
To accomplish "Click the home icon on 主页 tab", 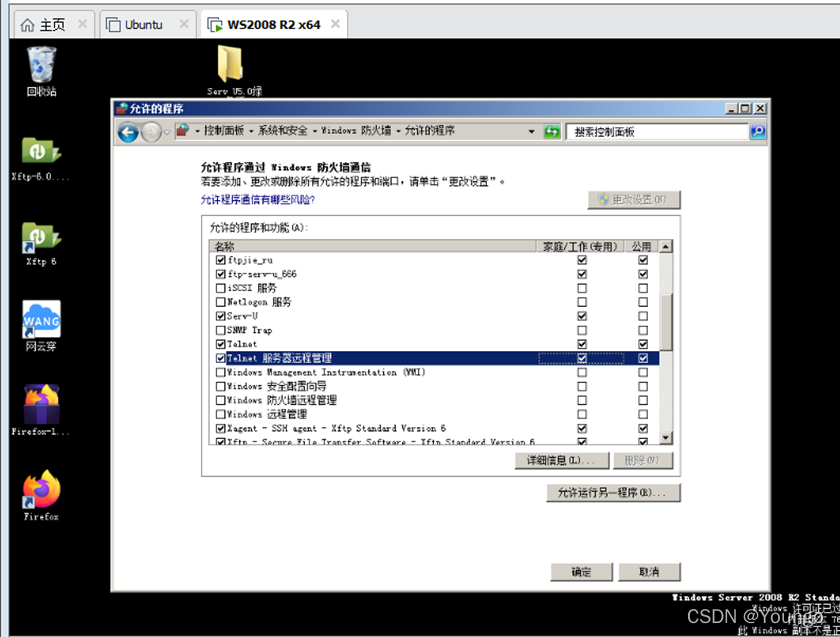I will 27,25.
